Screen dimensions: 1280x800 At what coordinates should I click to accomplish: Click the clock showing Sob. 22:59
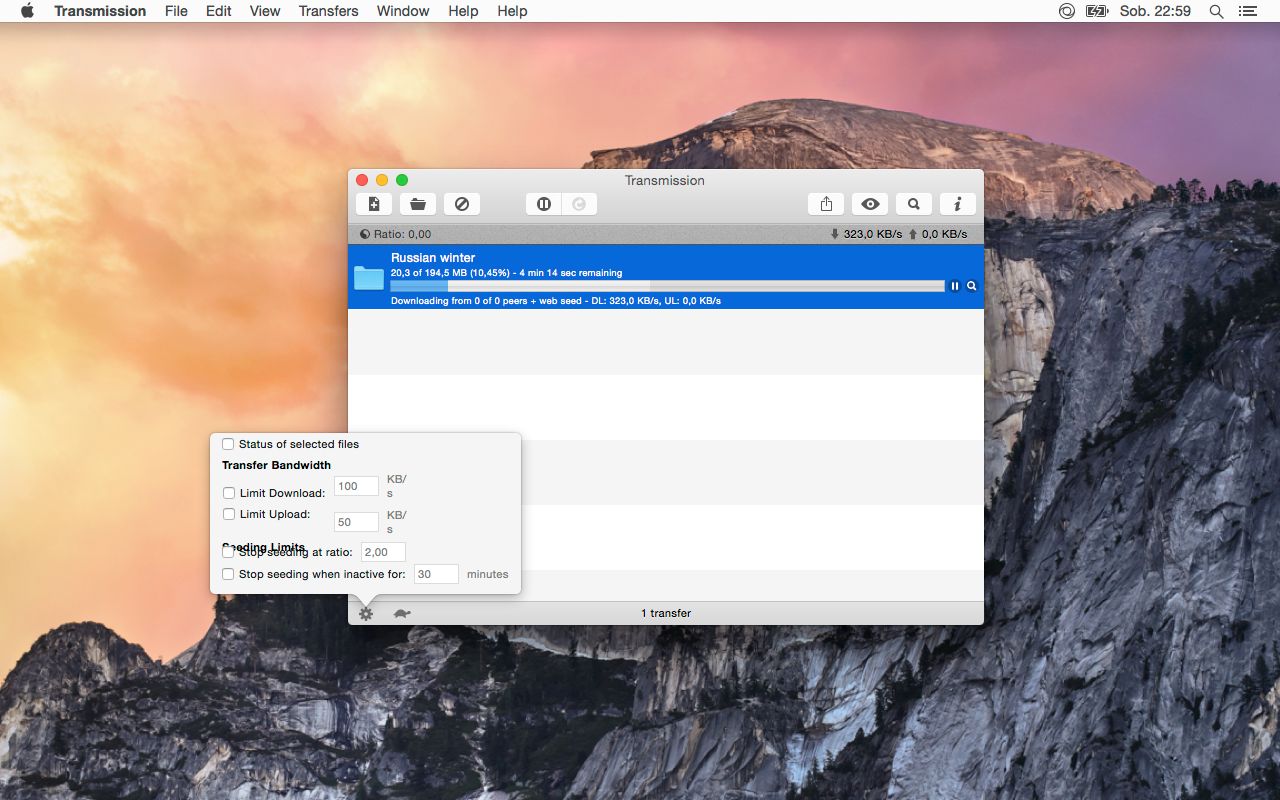tap(1155, 11)
